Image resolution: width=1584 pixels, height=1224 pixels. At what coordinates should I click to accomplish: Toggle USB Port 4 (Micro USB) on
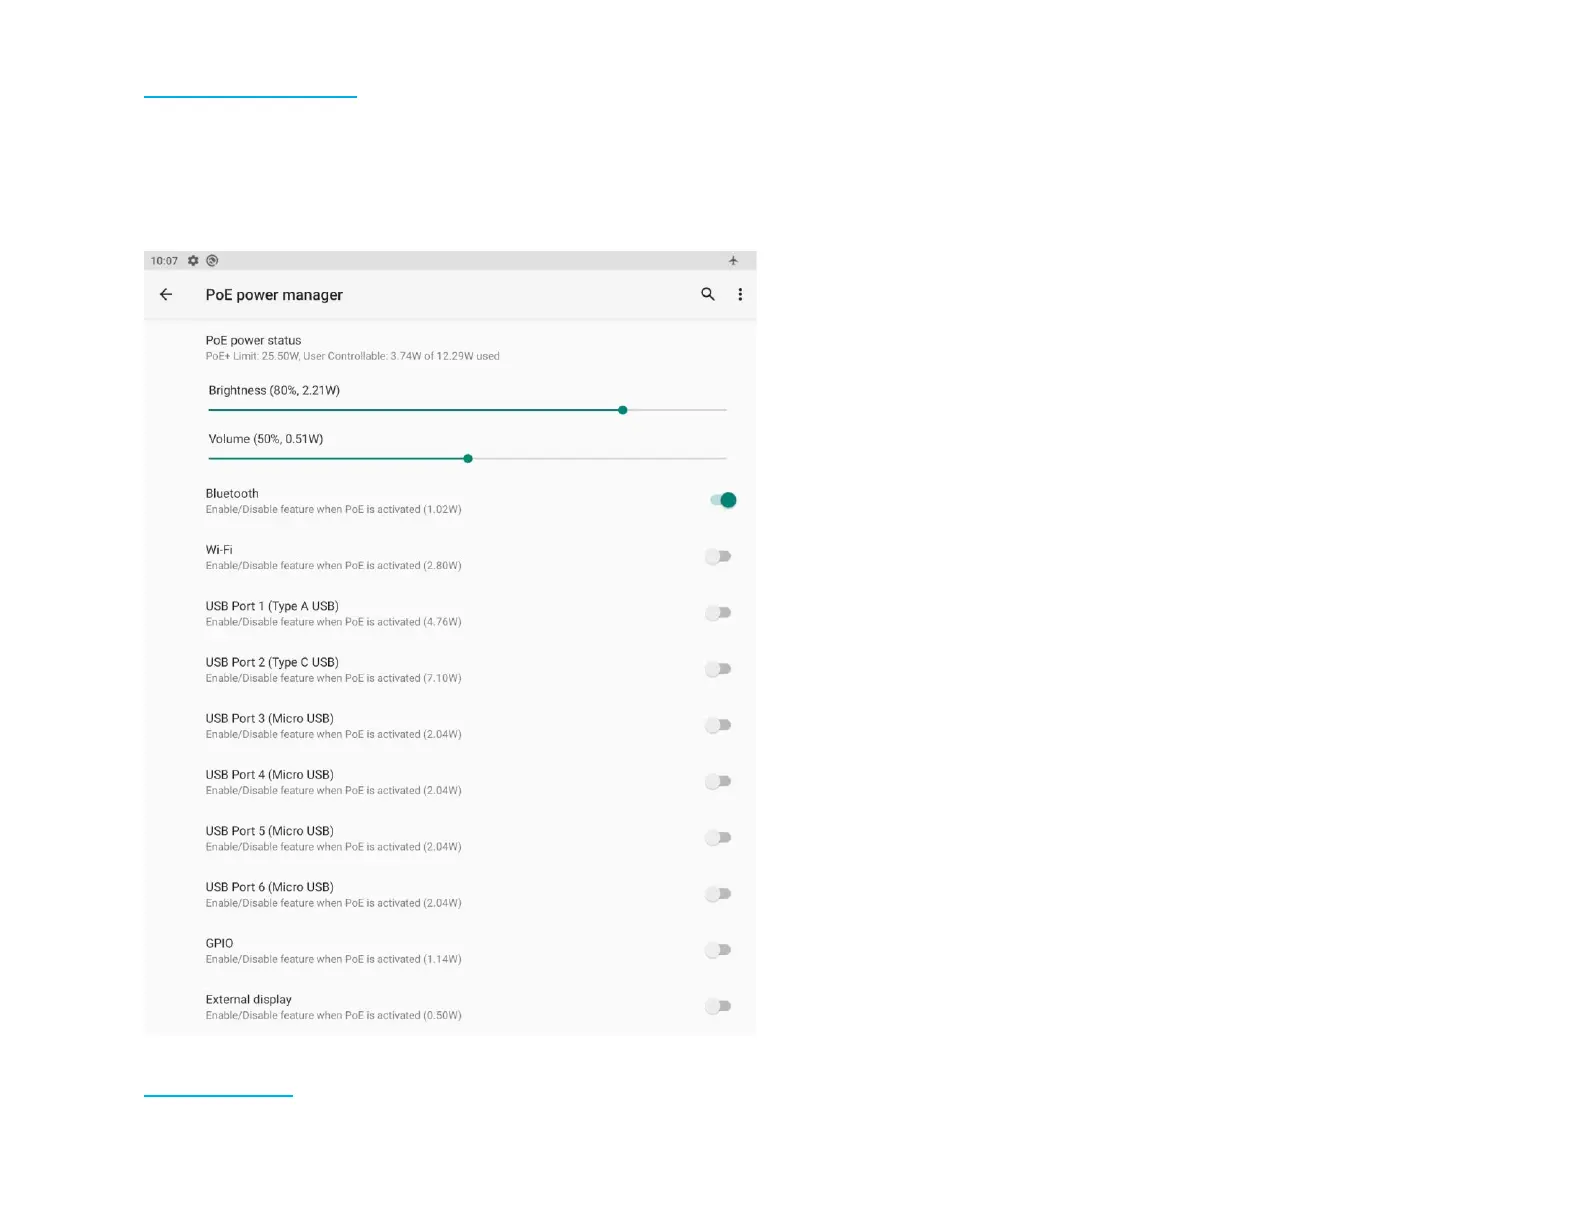pyautogui.click(x=718, y=781)
